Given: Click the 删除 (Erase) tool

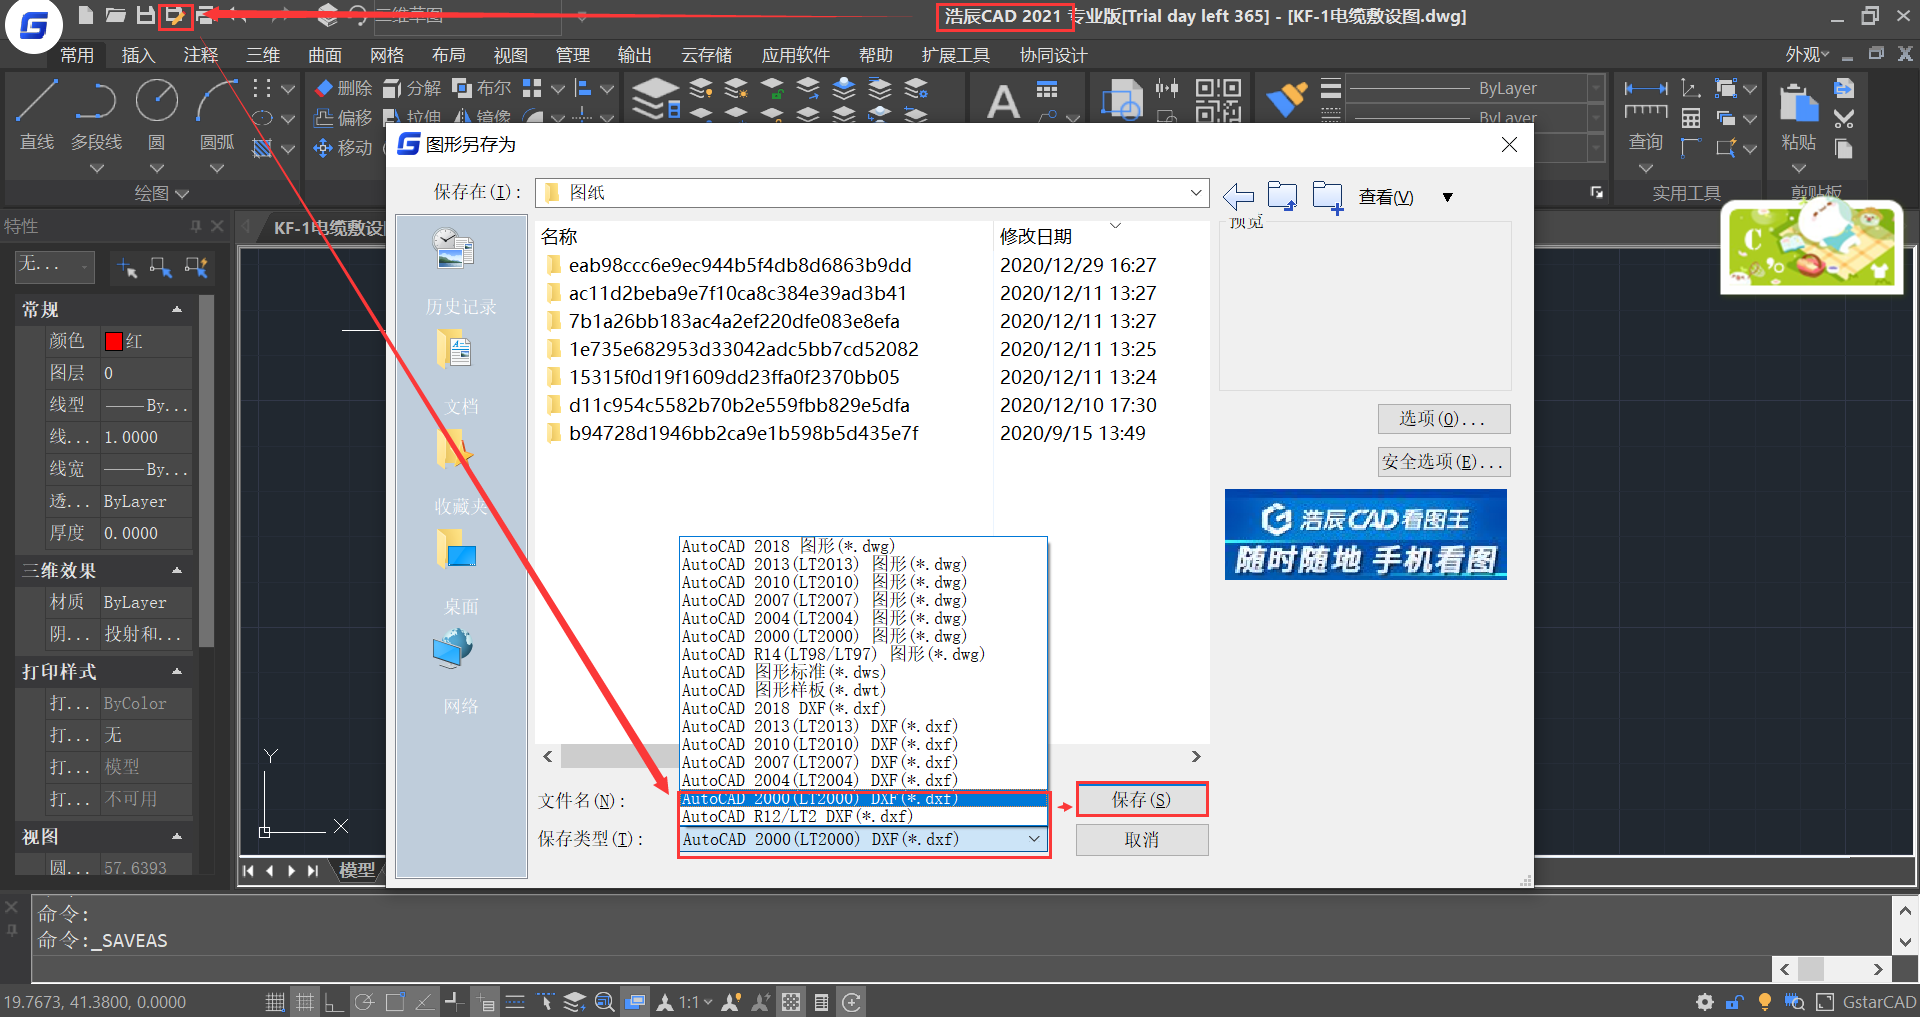Looking at the screenshot, I should tap(343, 88).
